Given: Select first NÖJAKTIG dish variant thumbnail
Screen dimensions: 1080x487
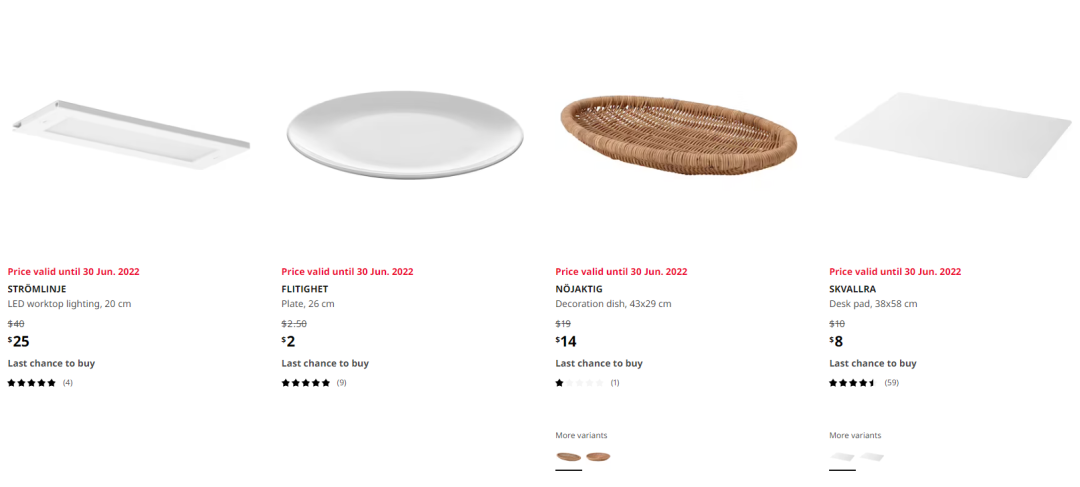Looking at the screenshot, I should tap(568, 457).
